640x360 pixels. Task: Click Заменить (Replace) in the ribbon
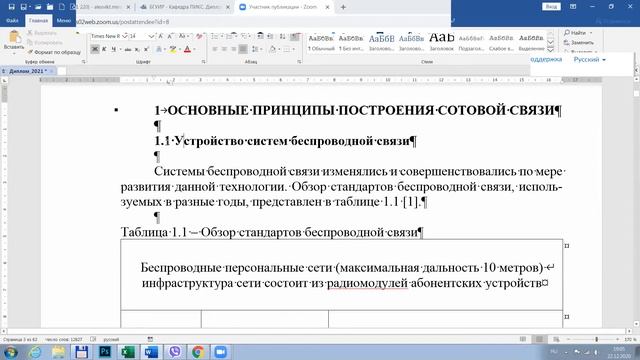click(579, 42)
